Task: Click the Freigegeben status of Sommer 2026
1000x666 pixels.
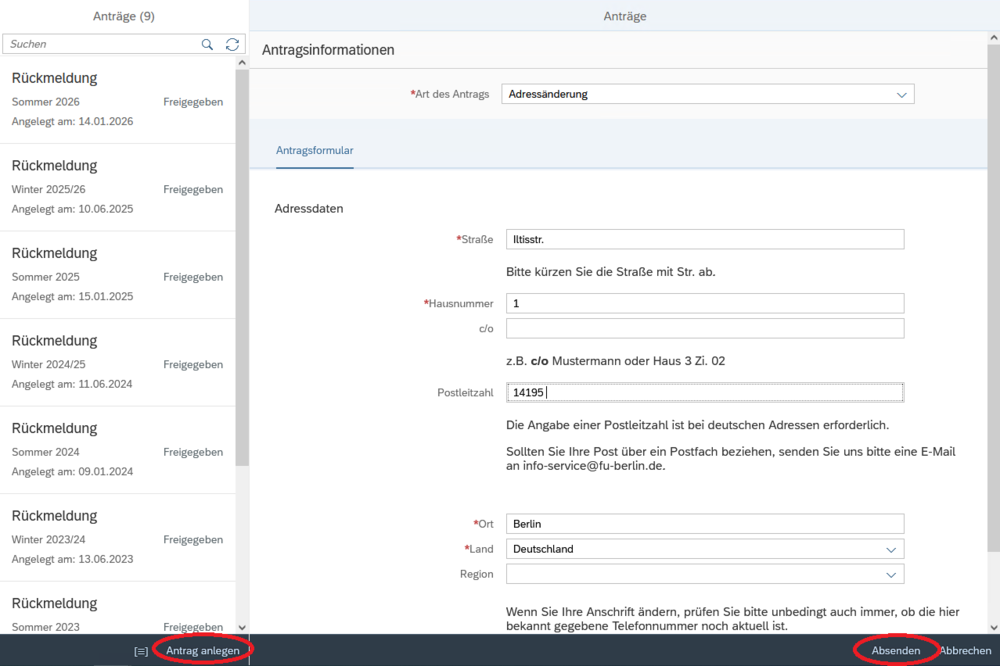Action: [193, 102]
